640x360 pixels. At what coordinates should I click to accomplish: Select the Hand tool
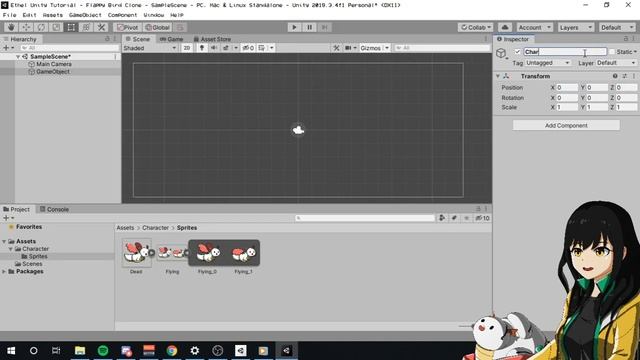(x=11, y=27)
